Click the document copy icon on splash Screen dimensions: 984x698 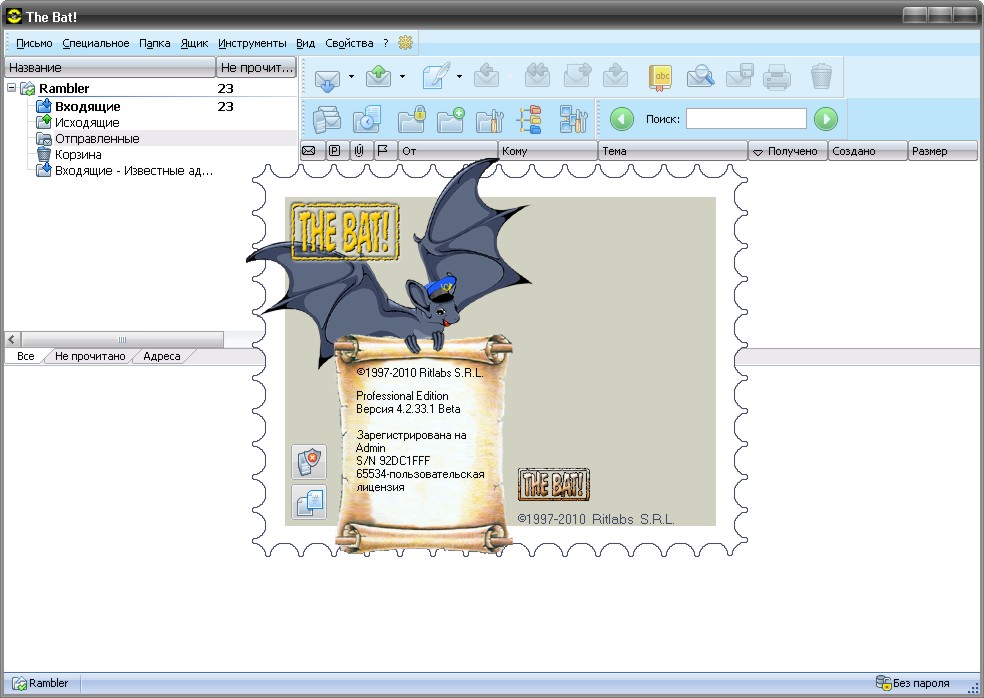click(309, 502)
